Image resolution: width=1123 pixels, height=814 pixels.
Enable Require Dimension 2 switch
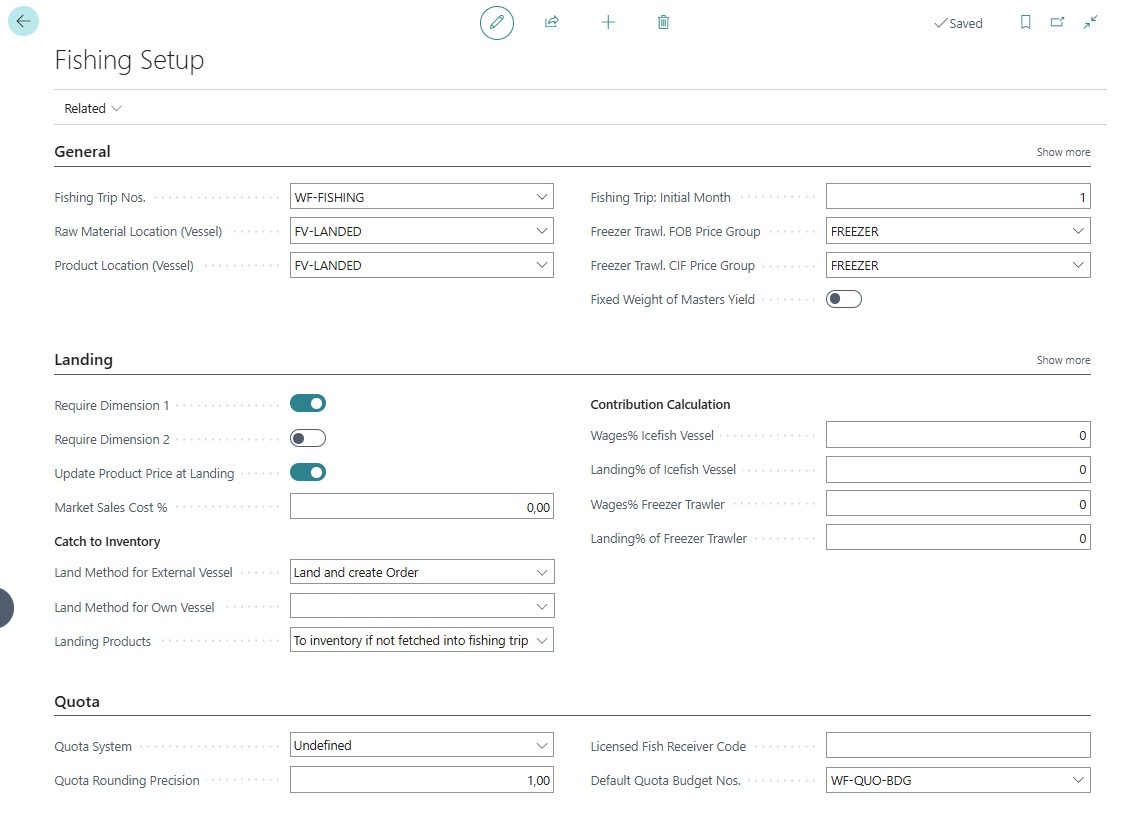(308, 438)
